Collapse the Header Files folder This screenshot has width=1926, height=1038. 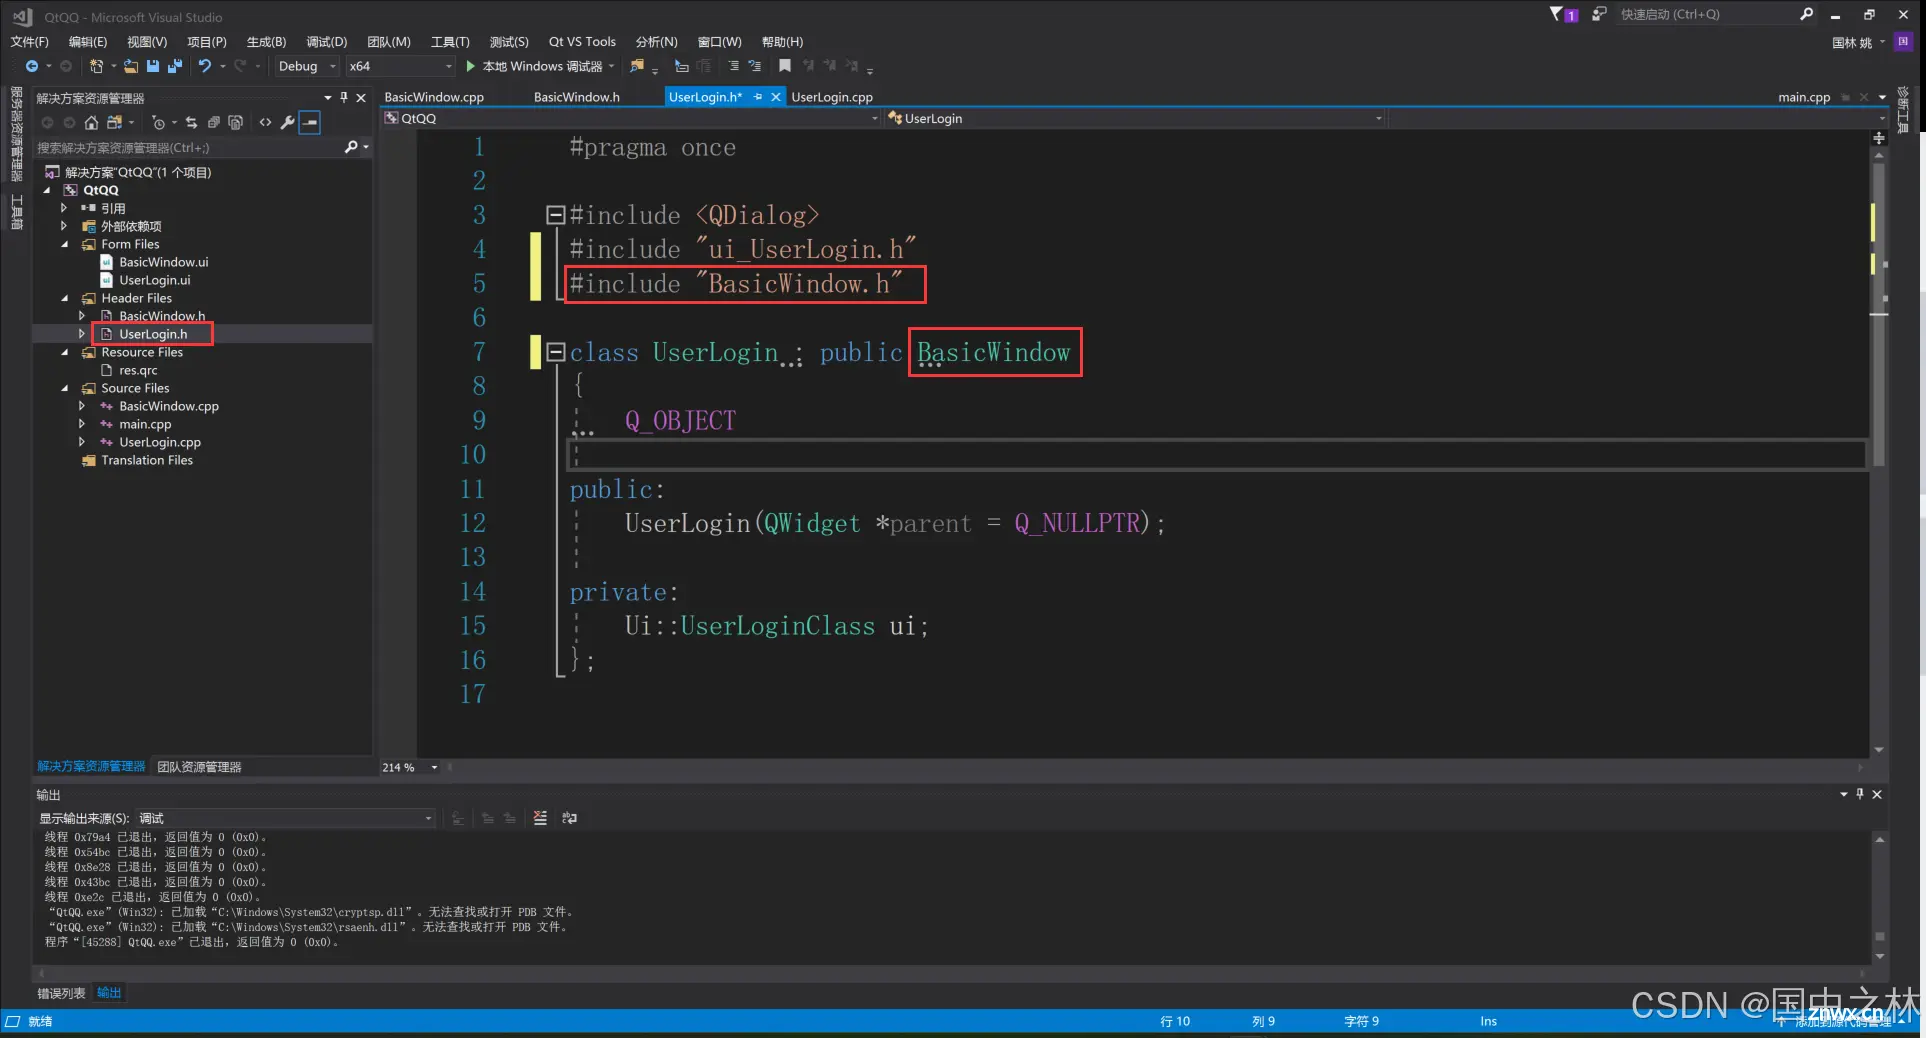[65, 298]
